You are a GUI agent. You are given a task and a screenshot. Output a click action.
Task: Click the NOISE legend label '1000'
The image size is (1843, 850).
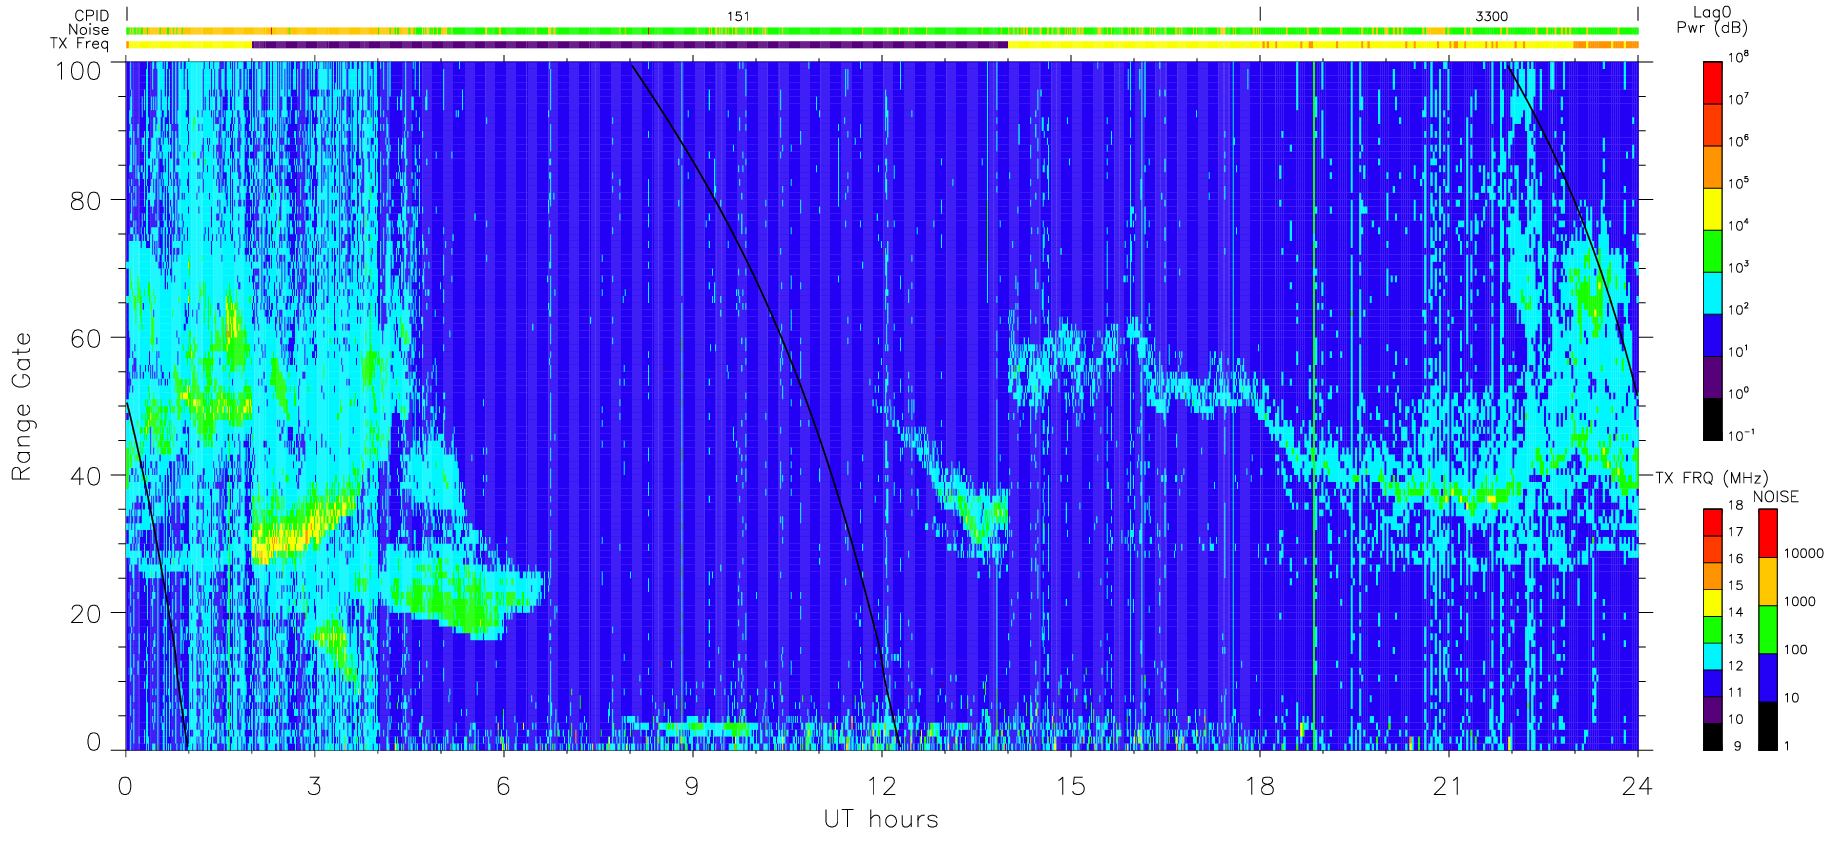pos(1800,601)
